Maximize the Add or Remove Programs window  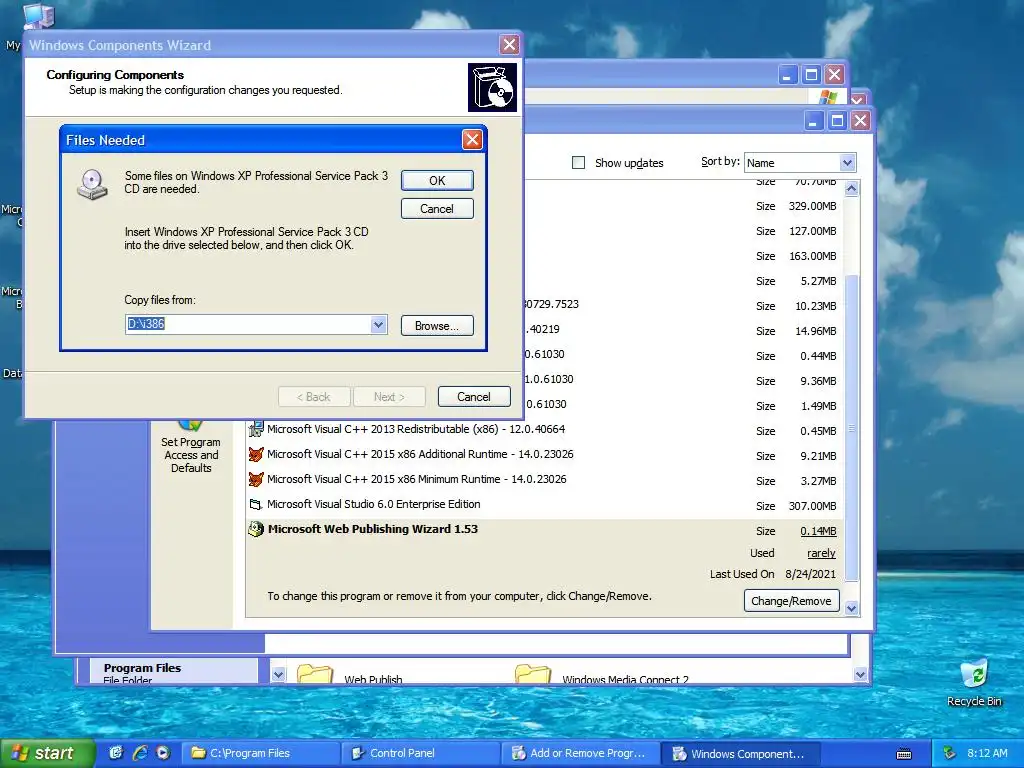837,121
